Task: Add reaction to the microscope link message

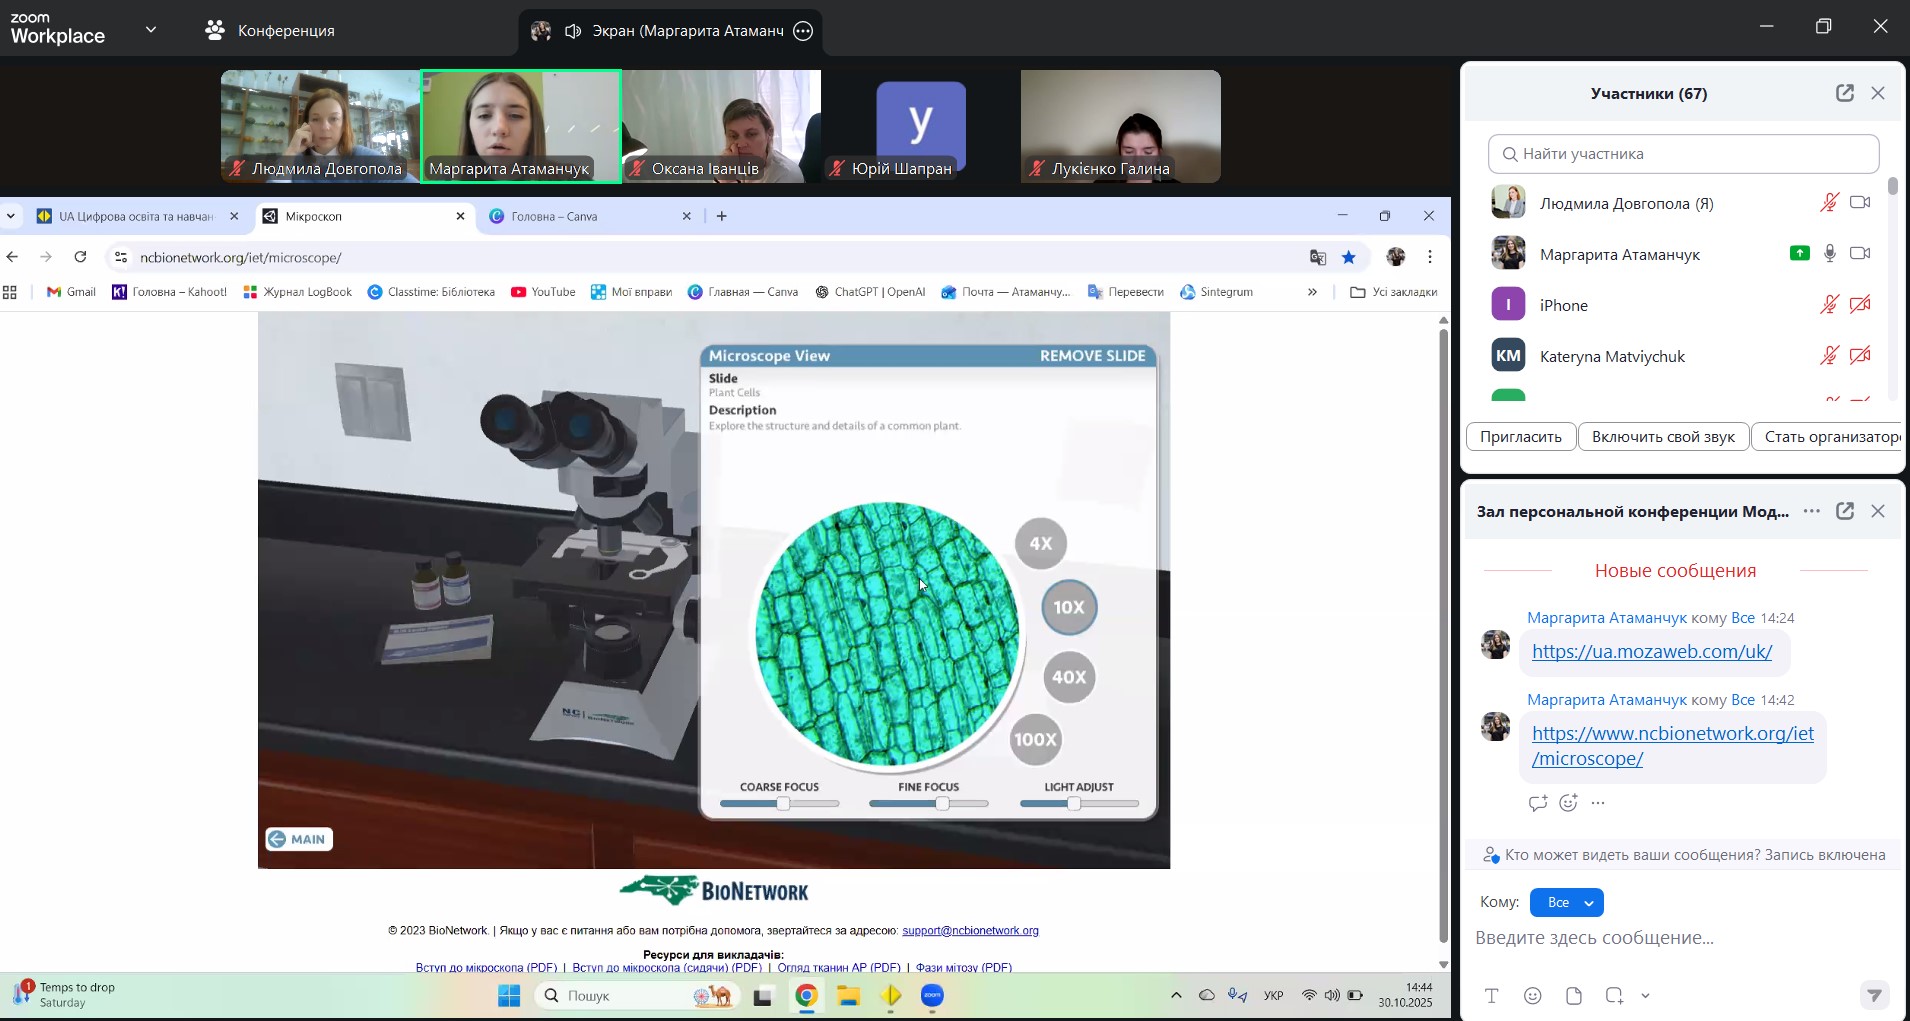Action: 1568,802
